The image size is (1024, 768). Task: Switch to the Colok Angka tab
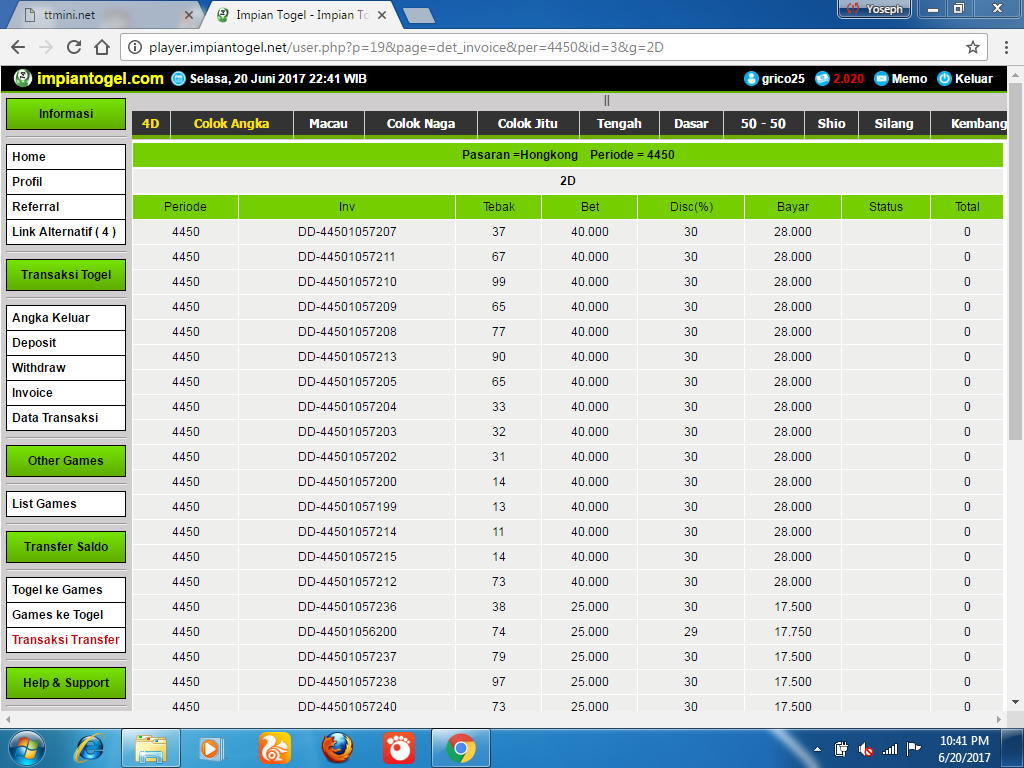[x=231, y=124]
